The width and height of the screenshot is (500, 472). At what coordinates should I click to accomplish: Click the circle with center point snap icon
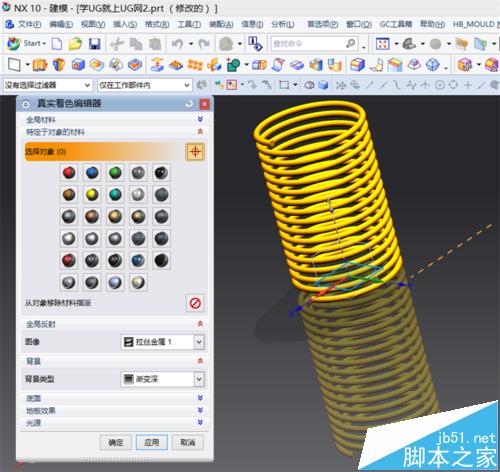(440, 85)
